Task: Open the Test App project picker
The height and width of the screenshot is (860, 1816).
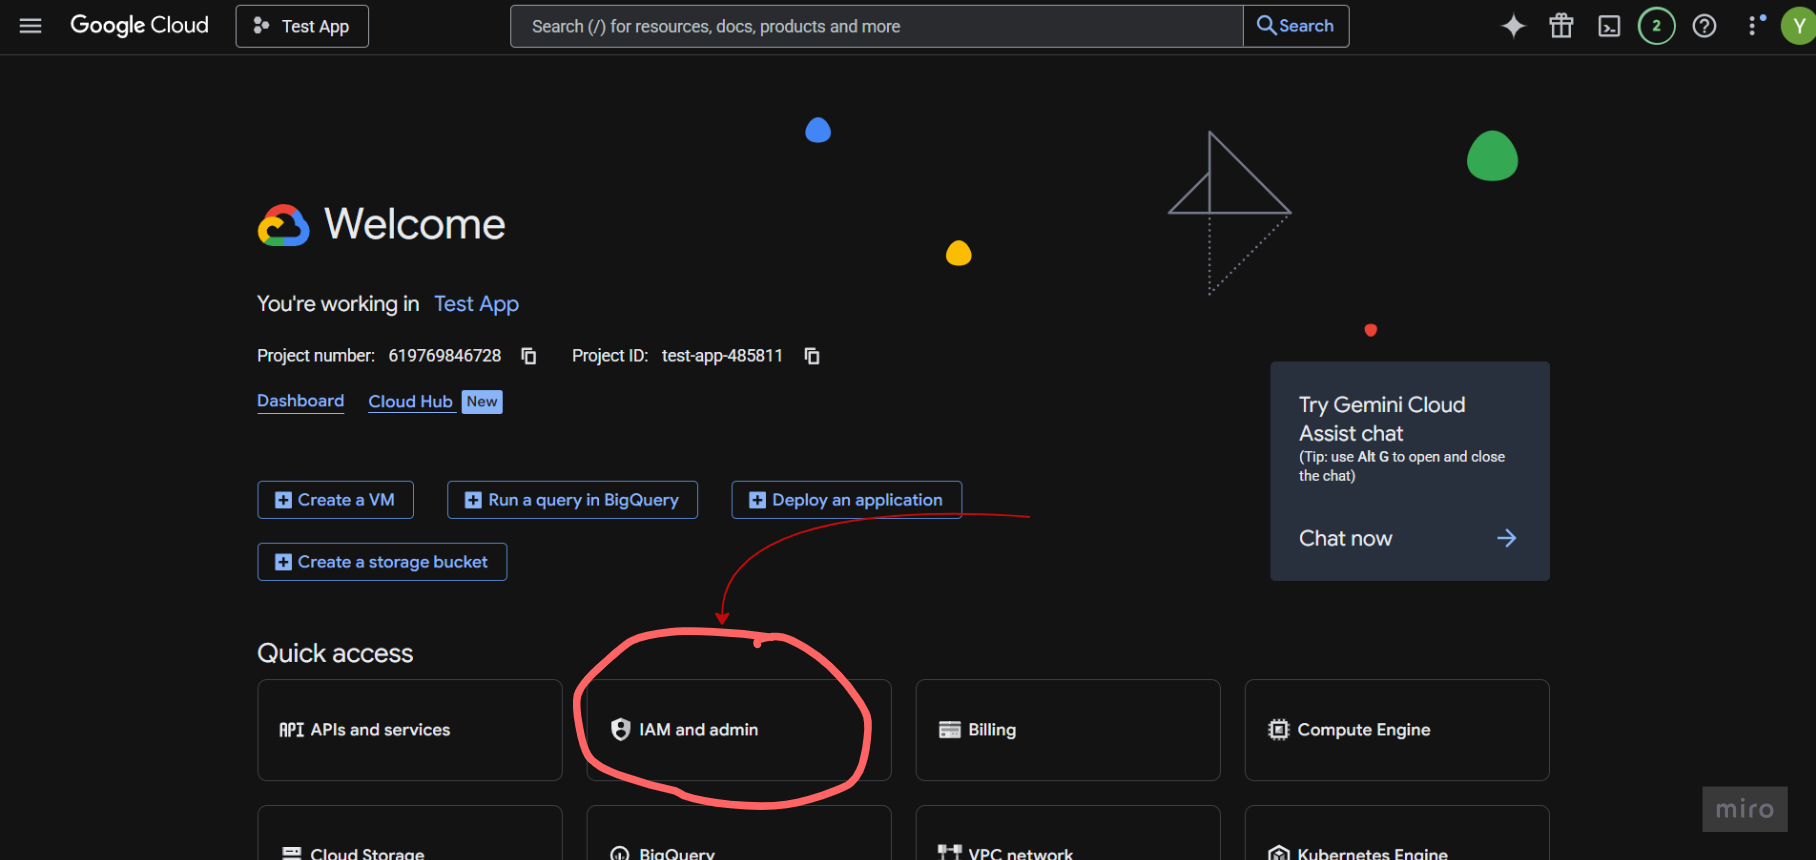Action: (302, 26)
